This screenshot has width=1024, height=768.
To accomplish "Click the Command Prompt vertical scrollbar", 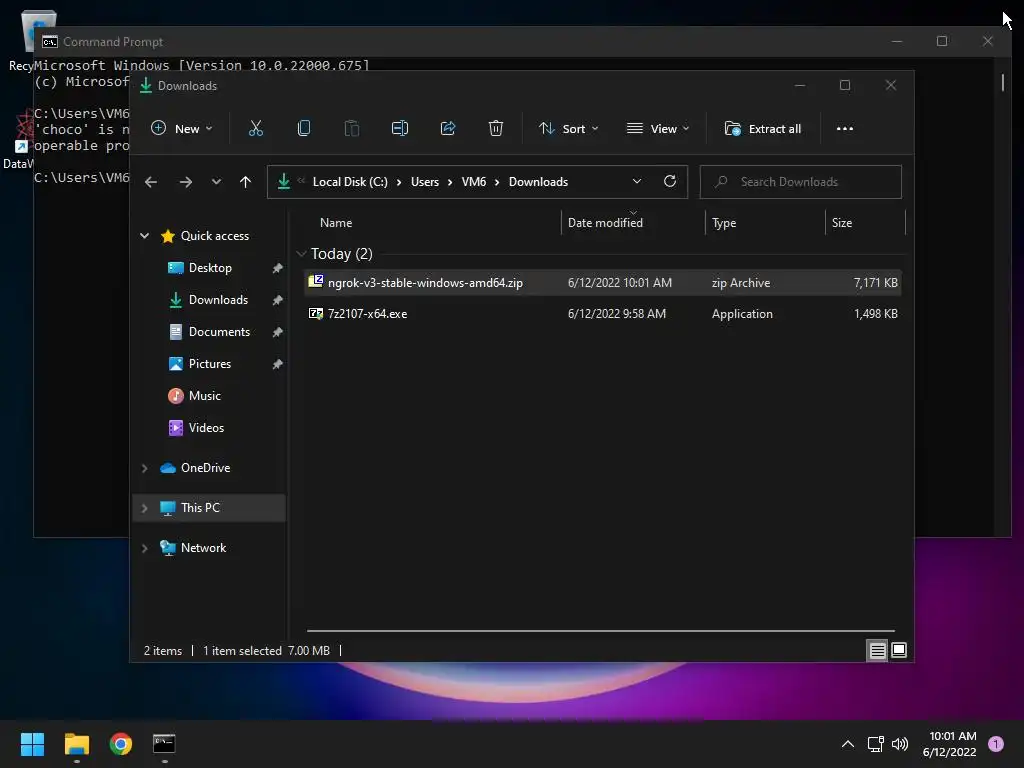I will tap(1002, 82).
